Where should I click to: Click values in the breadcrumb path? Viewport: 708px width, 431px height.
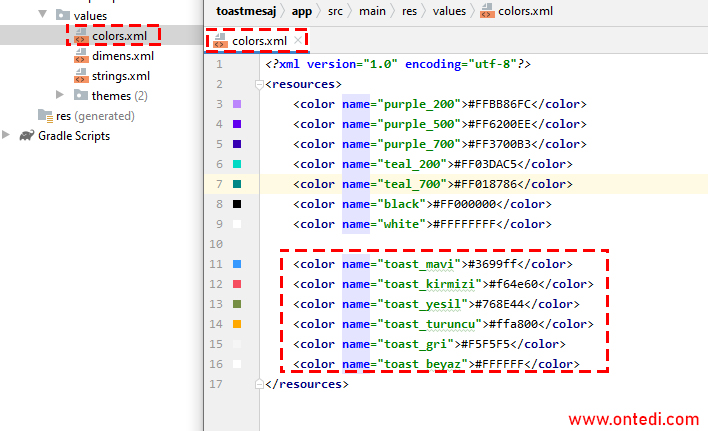pyautogui.click(x=449, y=11)
